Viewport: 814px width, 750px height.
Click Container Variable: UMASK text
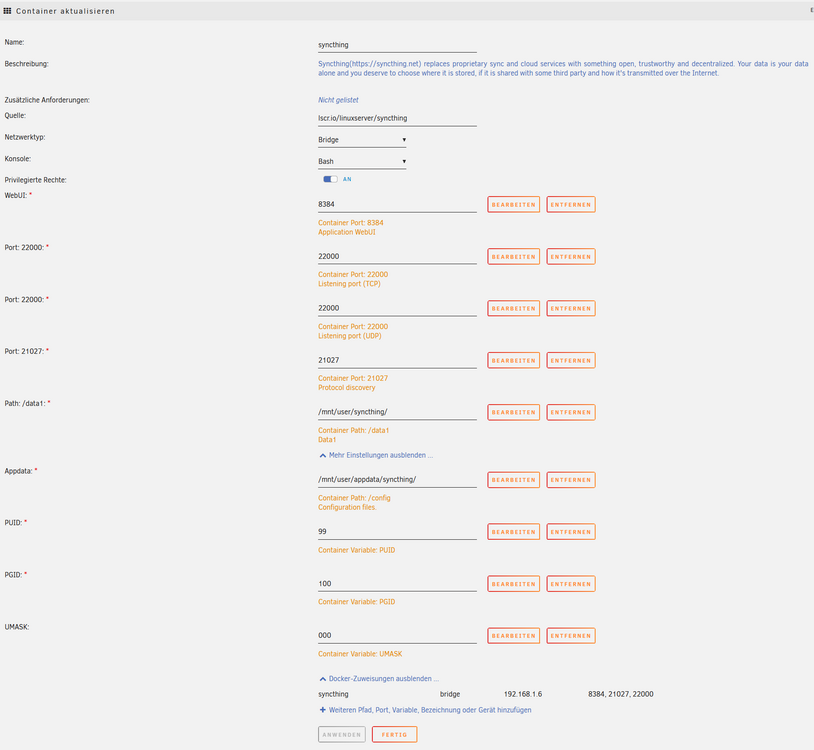tap(360, 654)
